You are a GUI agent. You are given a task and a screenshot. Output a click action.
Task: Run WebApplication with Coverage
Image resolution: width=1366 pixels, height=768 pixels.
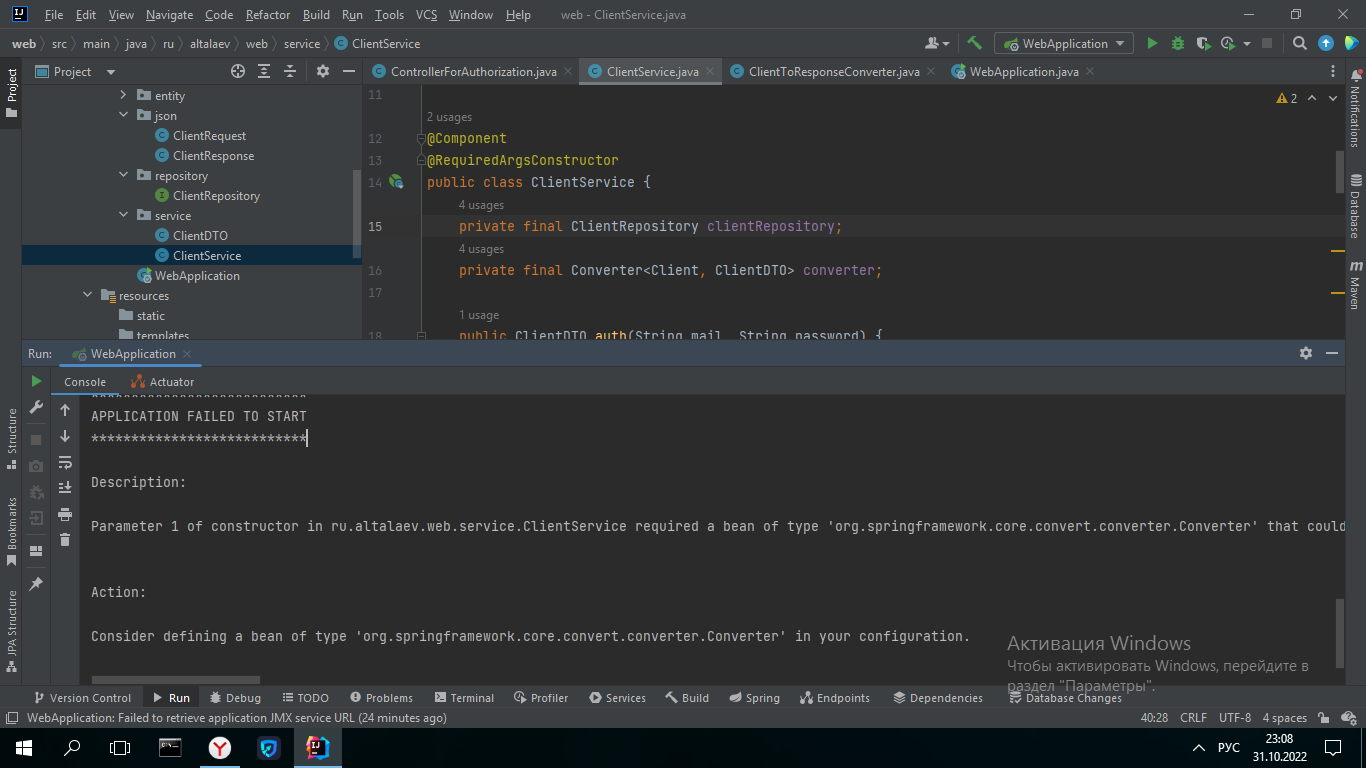(1203, 43)
